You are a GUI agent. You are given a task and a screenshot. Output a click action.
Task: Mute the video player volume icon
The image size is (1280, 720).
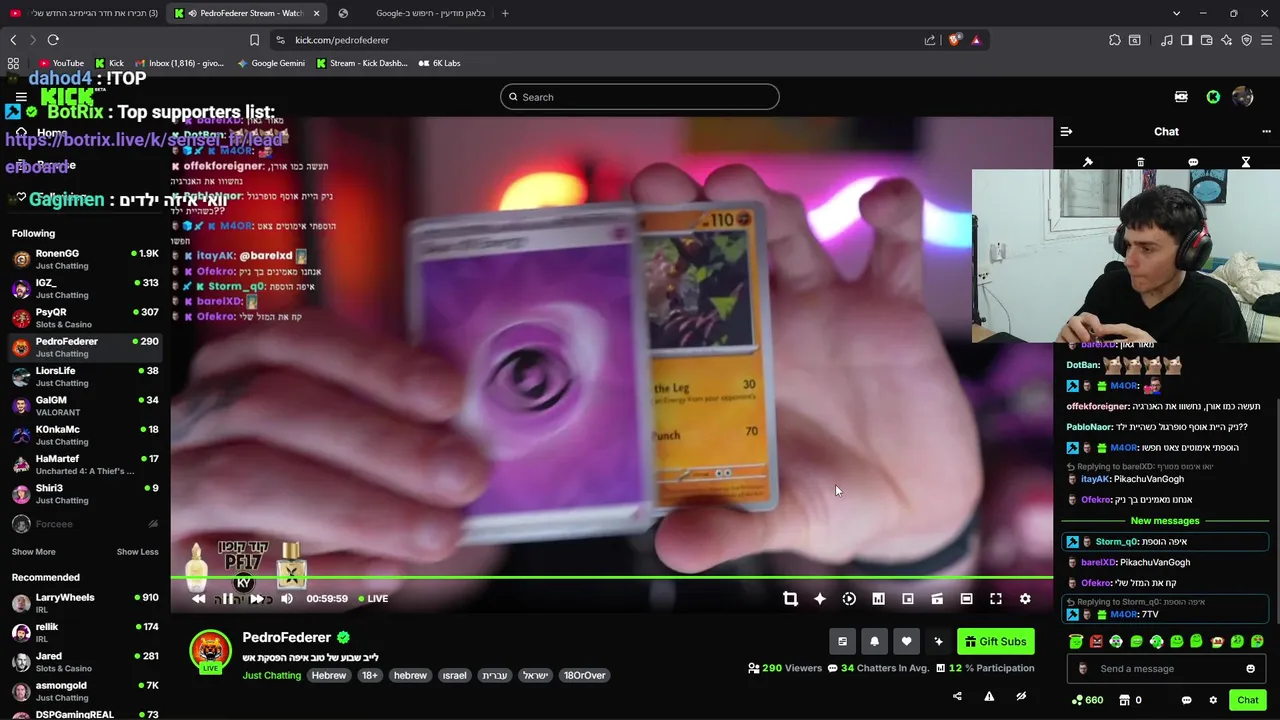pyautogui.click(x=287, y=599)
